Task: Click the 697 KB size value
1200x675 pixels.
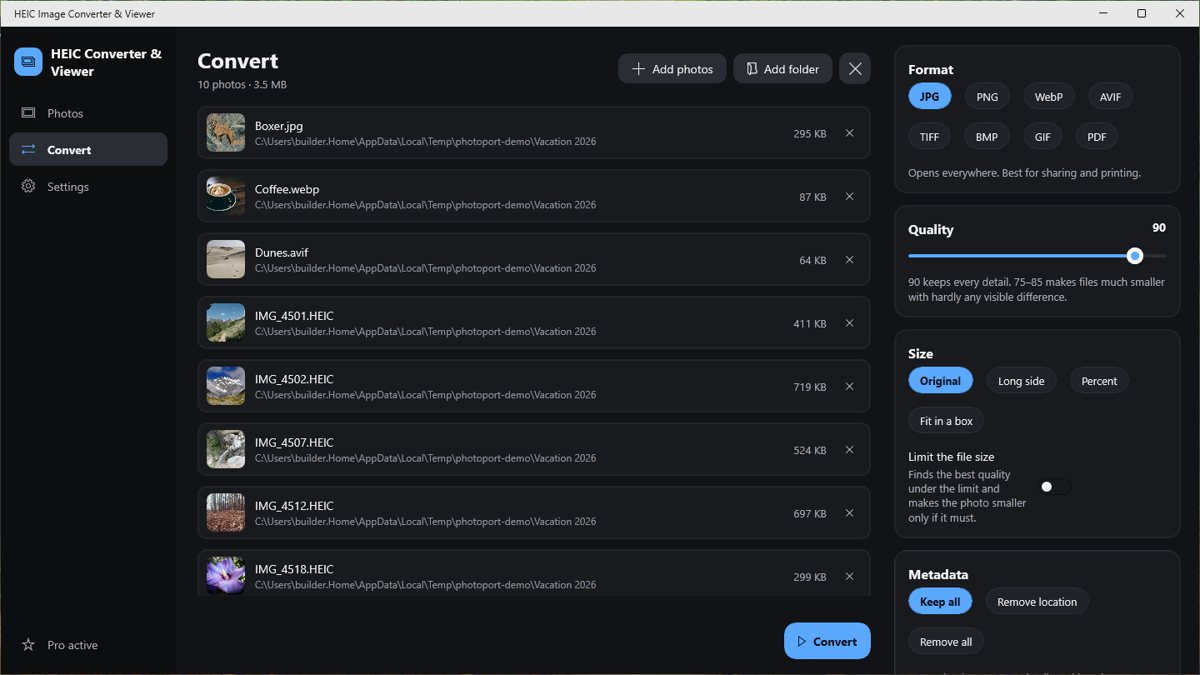Action: pos(810,514)
